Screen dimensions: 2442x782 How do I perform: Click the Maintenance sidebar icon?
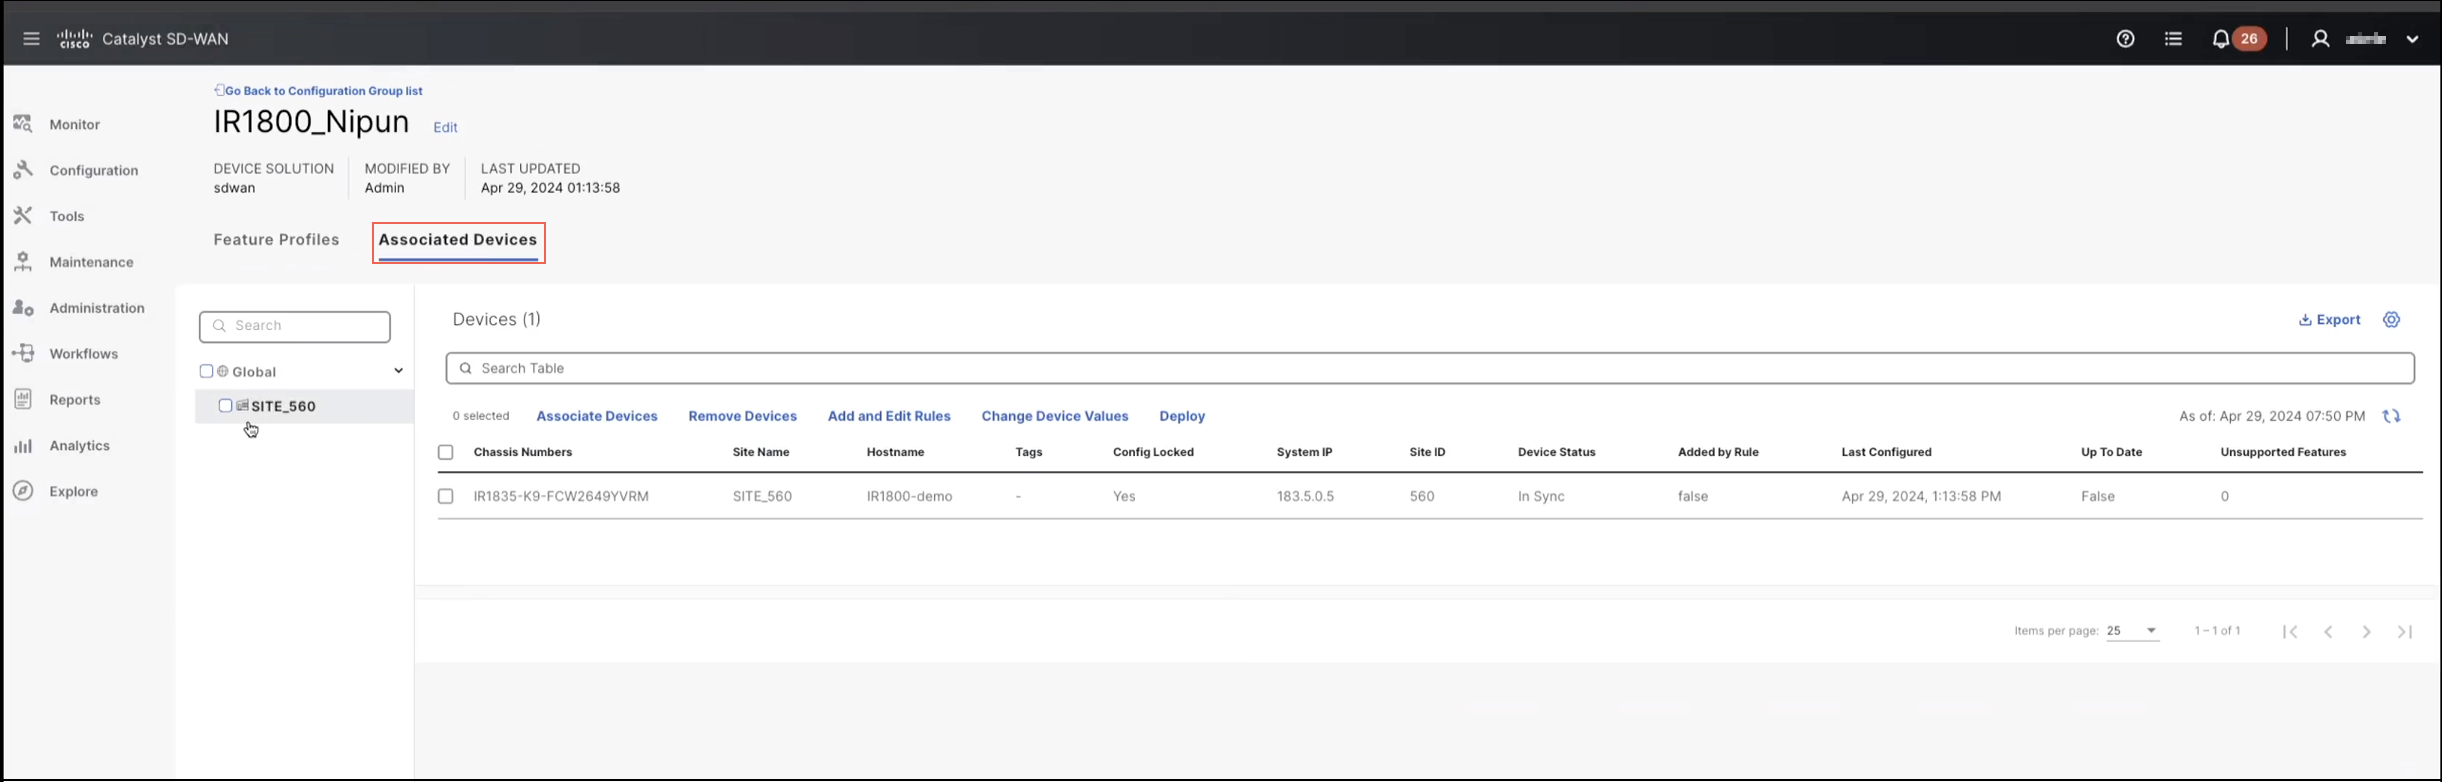pos(23,262)
